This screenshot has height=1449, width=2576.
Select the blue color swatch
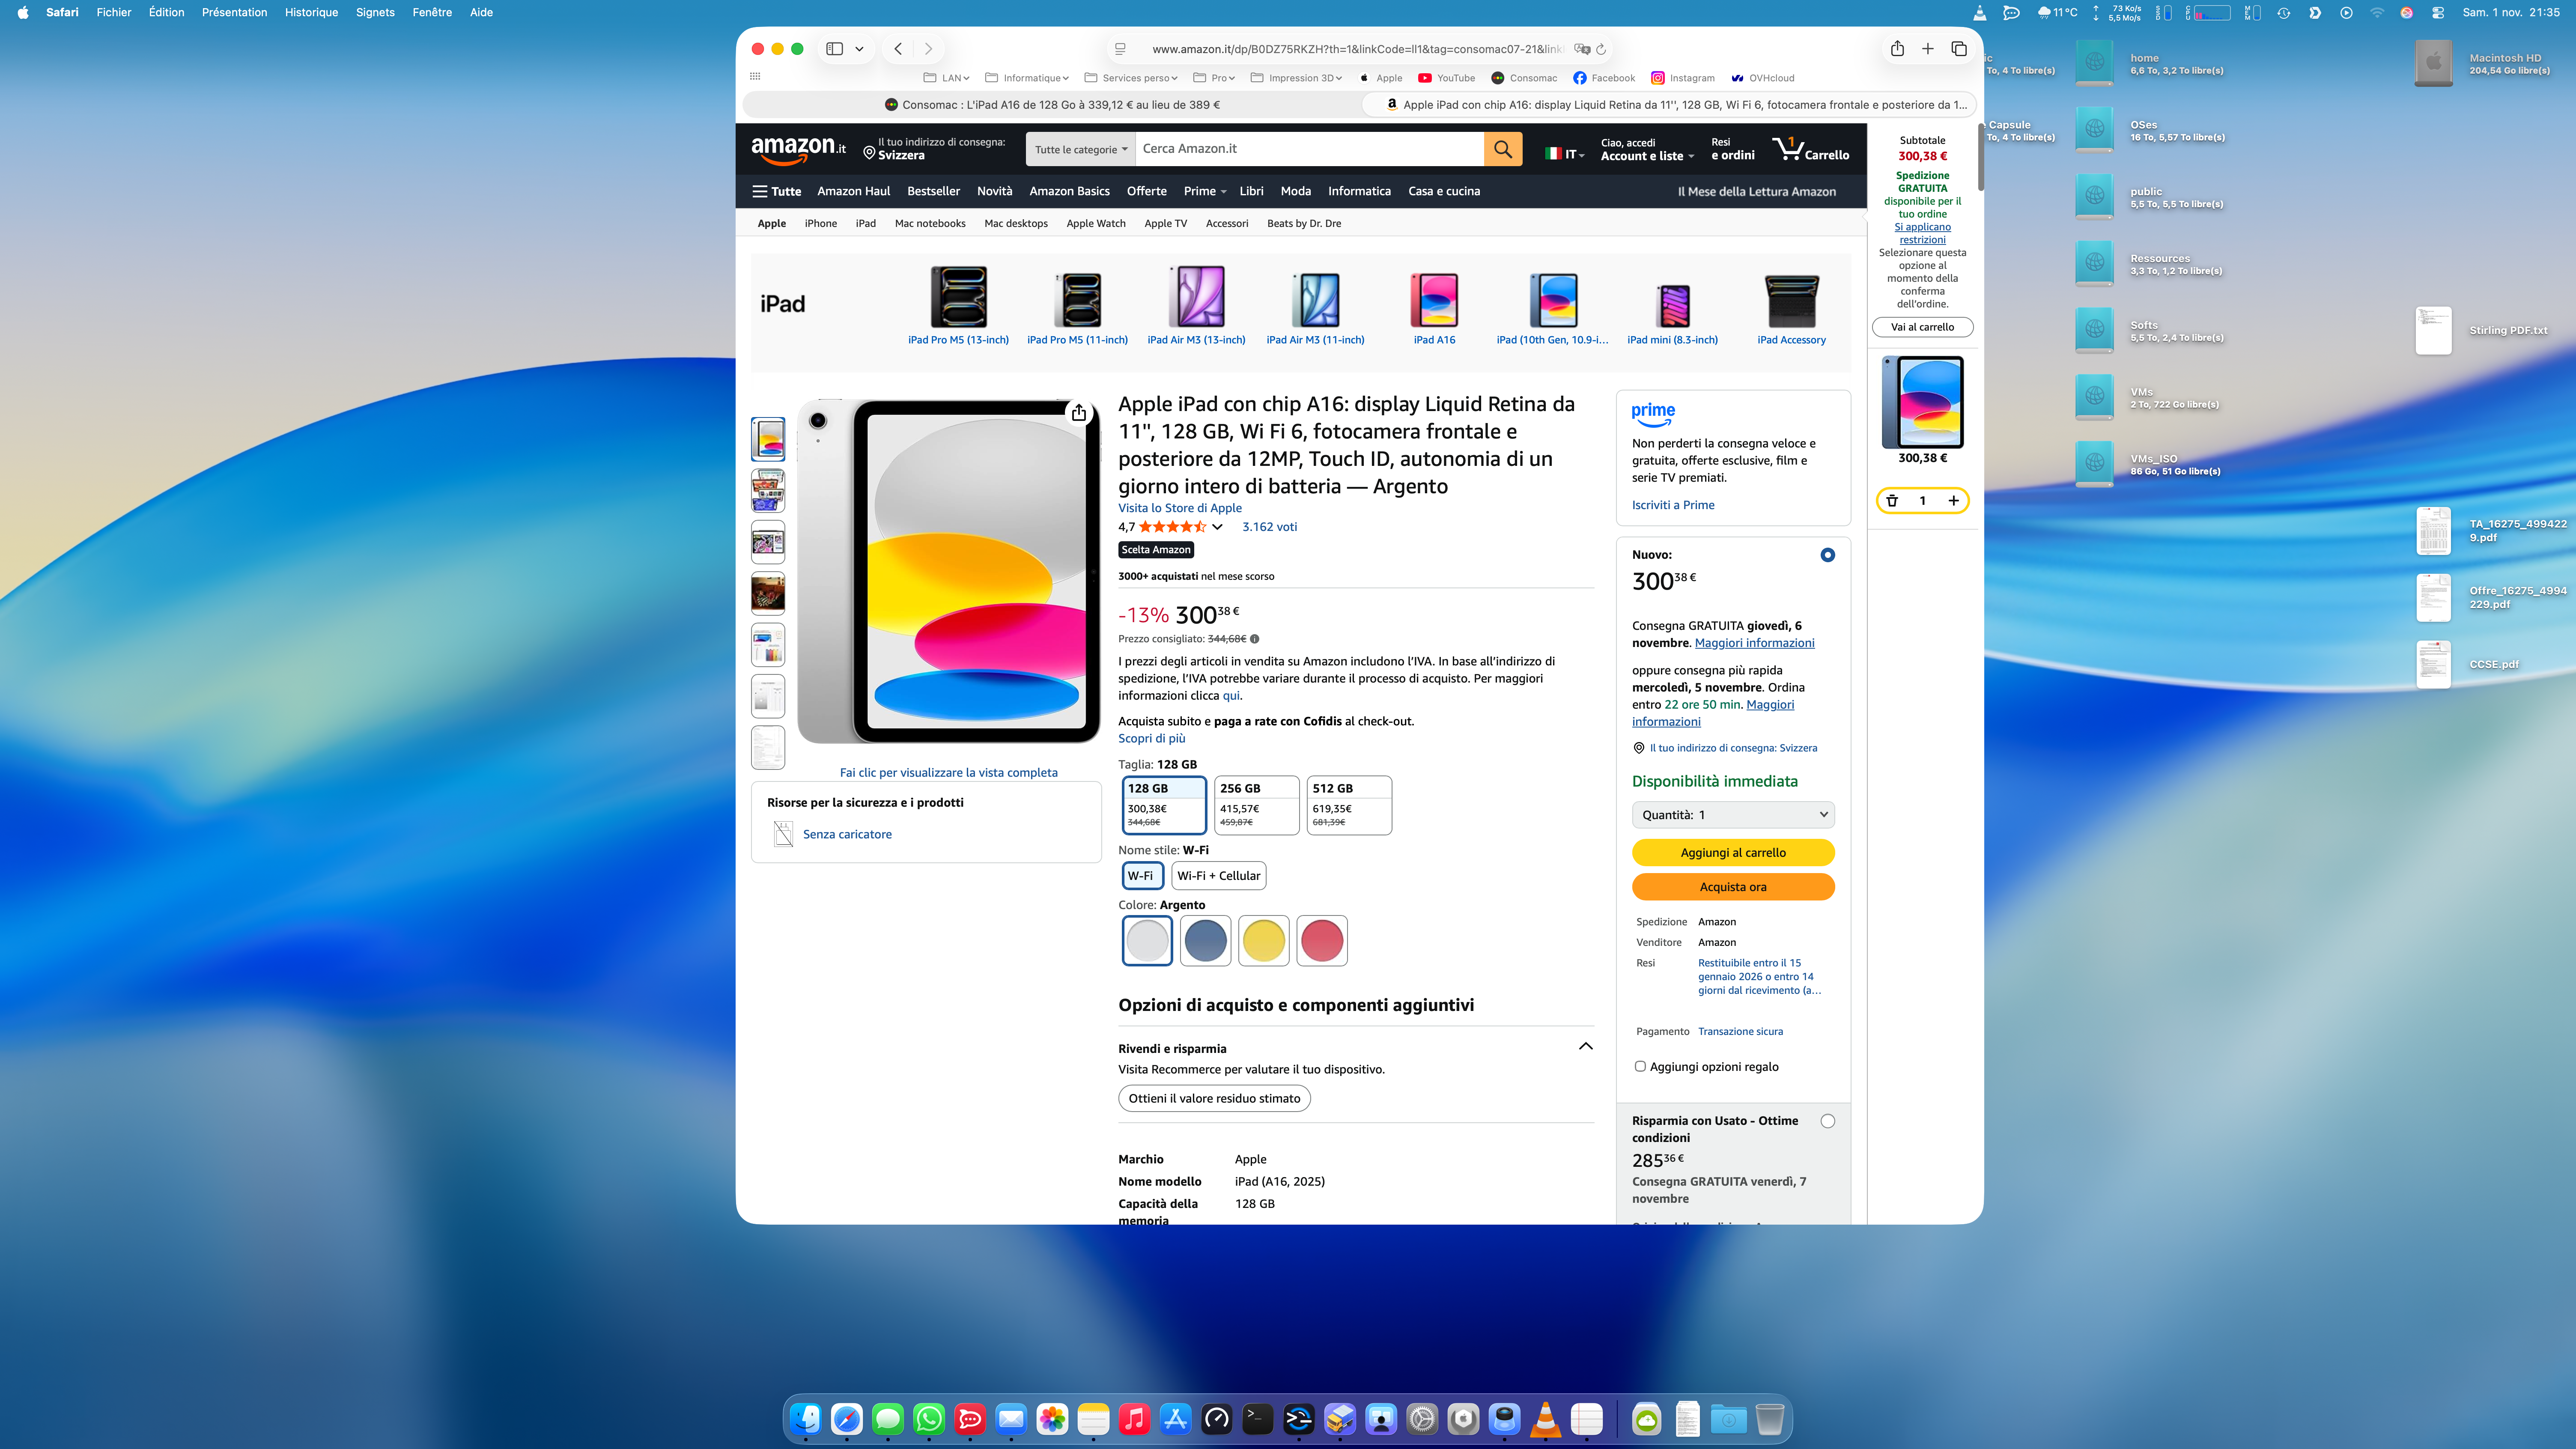tap(1205, 940)
